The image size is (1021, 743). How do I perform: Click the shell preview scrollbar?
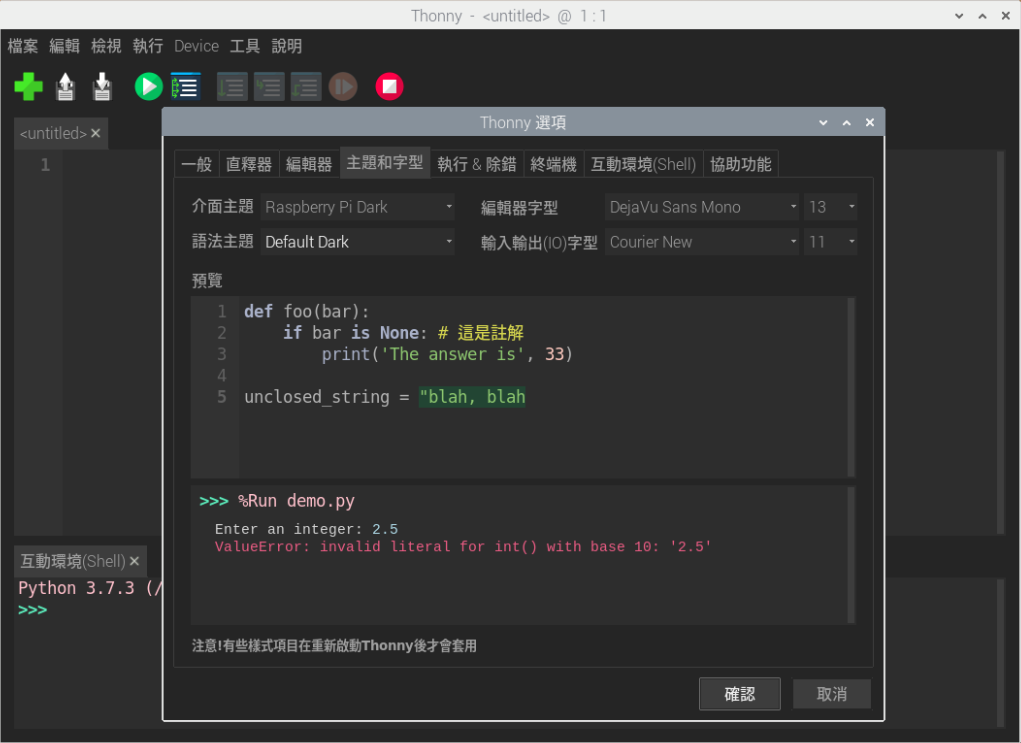click(x=851, y=555)
